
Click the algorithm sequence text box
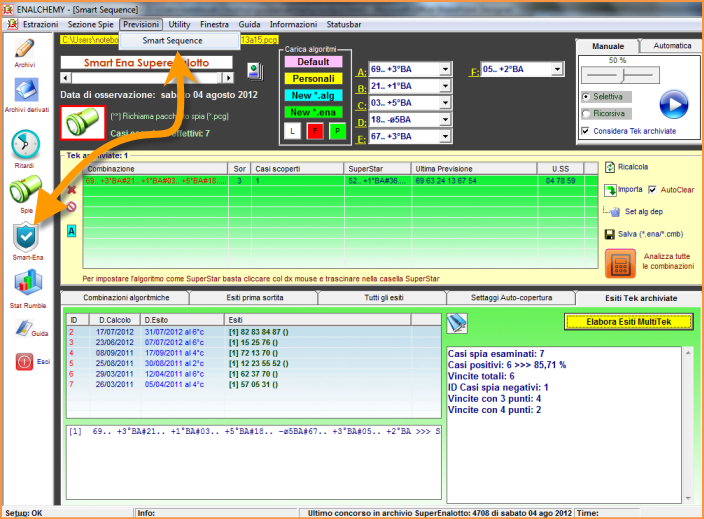point(254,462)
